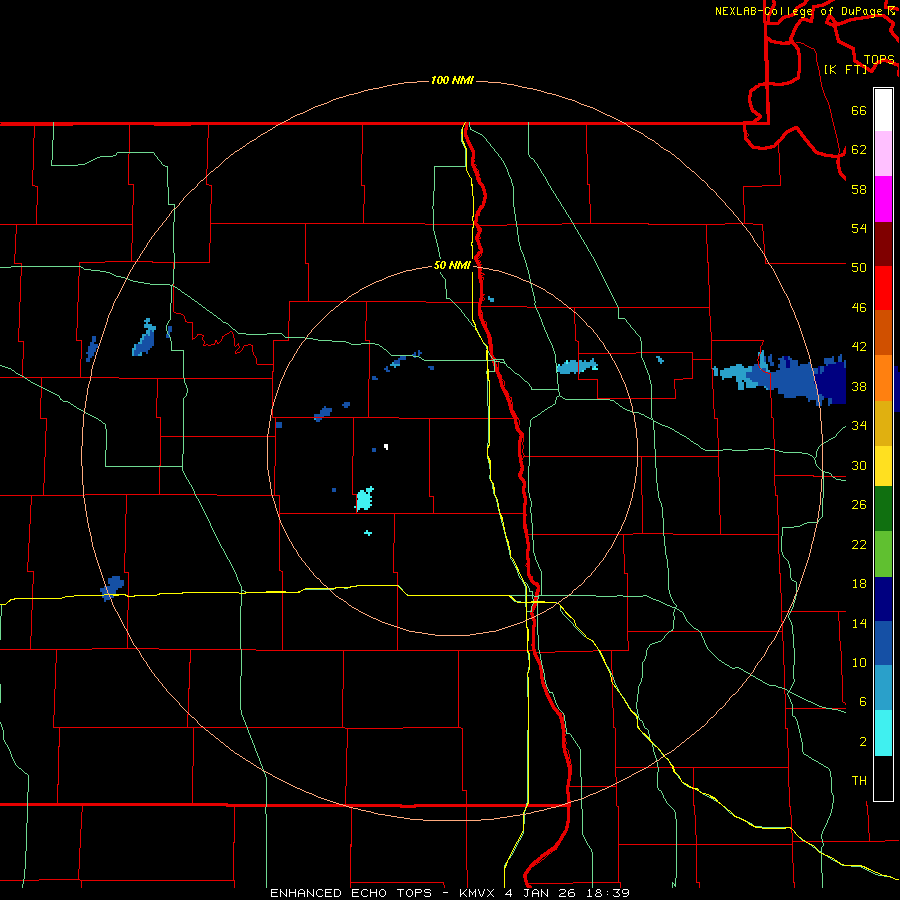Click the bright red legend color band
Viewport: 900px width, 900px height.
(883, 288)
